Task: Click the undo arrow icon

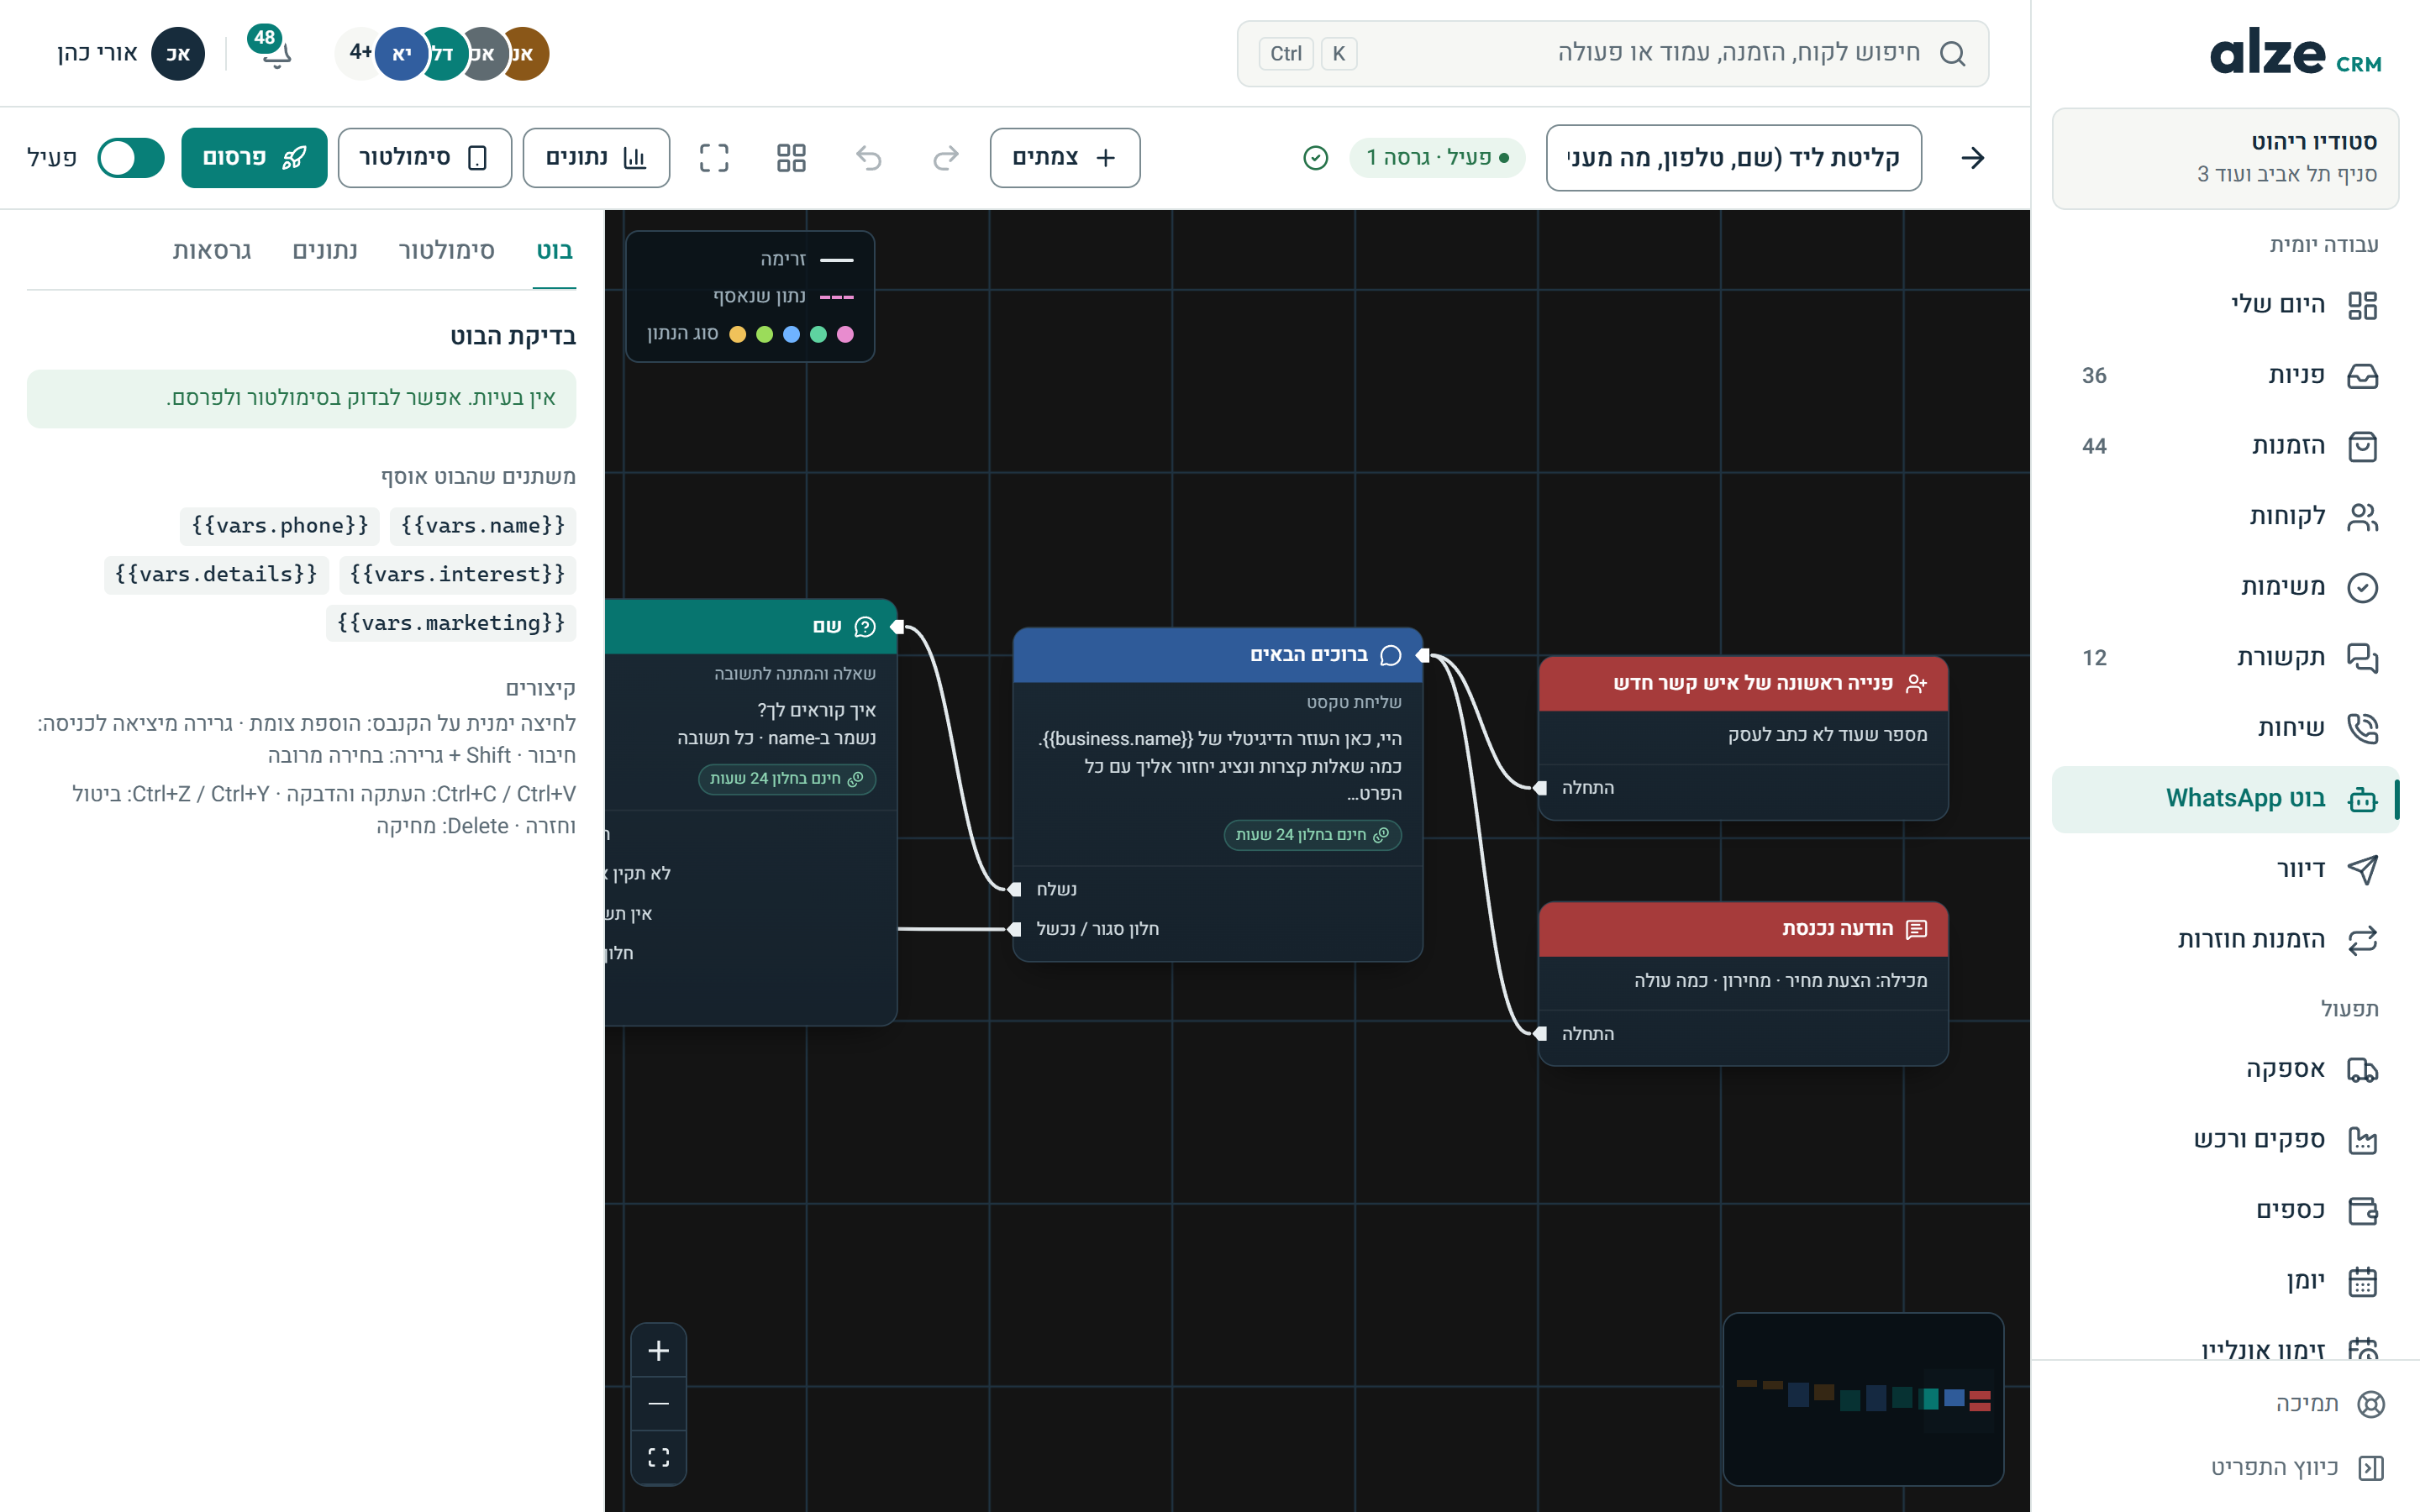Action: click(869, 158)
